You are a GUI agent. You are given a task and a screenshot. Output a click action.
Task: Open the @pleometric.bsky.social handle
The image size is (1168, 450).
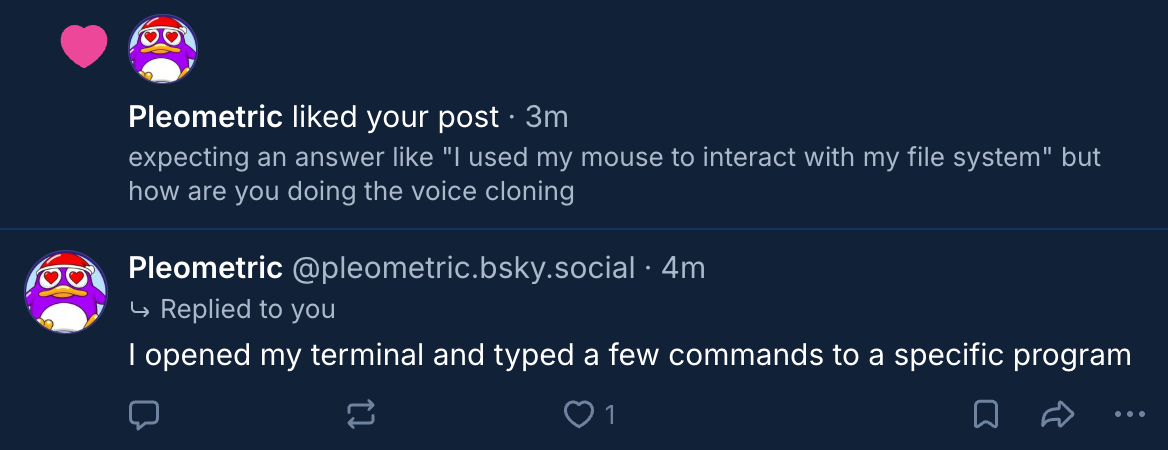(x=463, y=268)
